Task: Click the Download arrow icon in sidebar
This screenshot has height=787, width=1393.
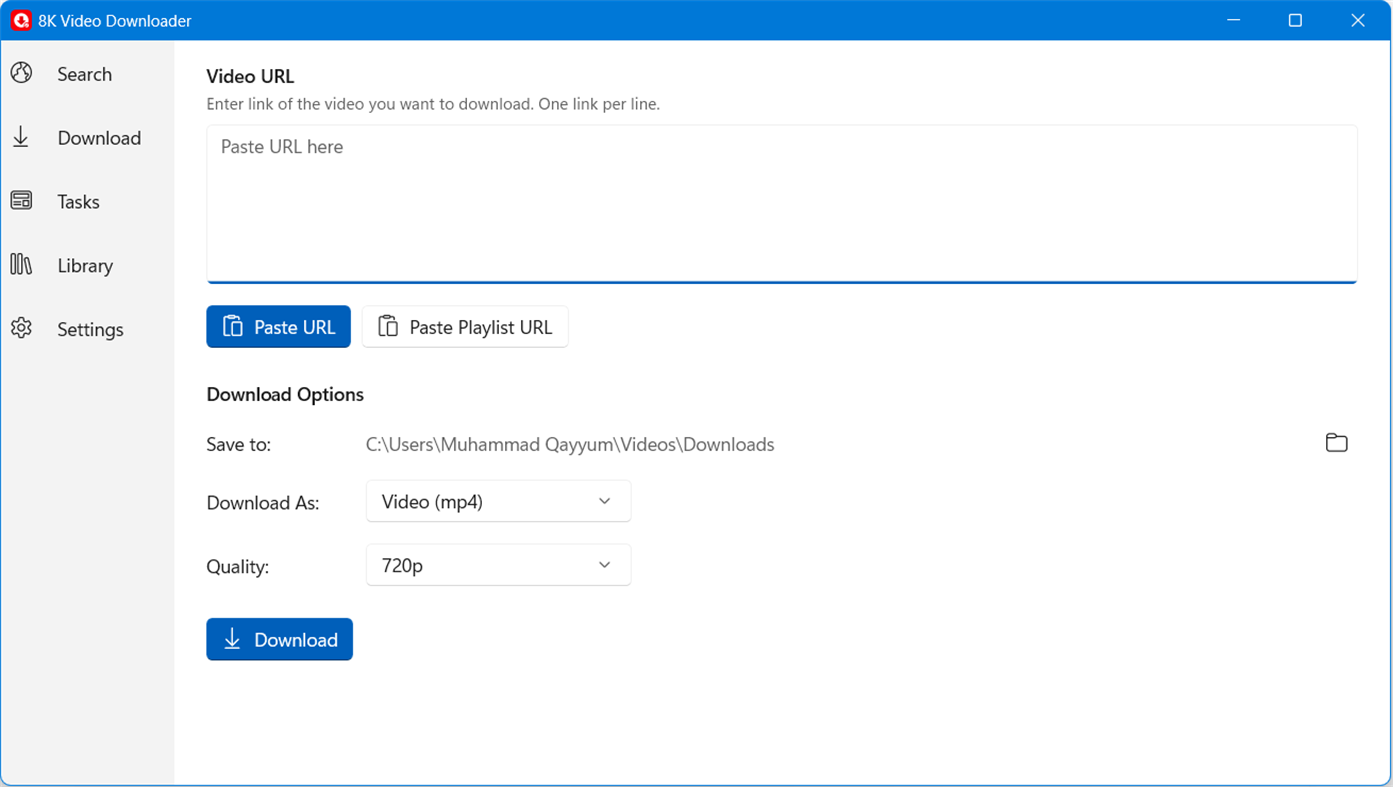Action: coord(21,137)
